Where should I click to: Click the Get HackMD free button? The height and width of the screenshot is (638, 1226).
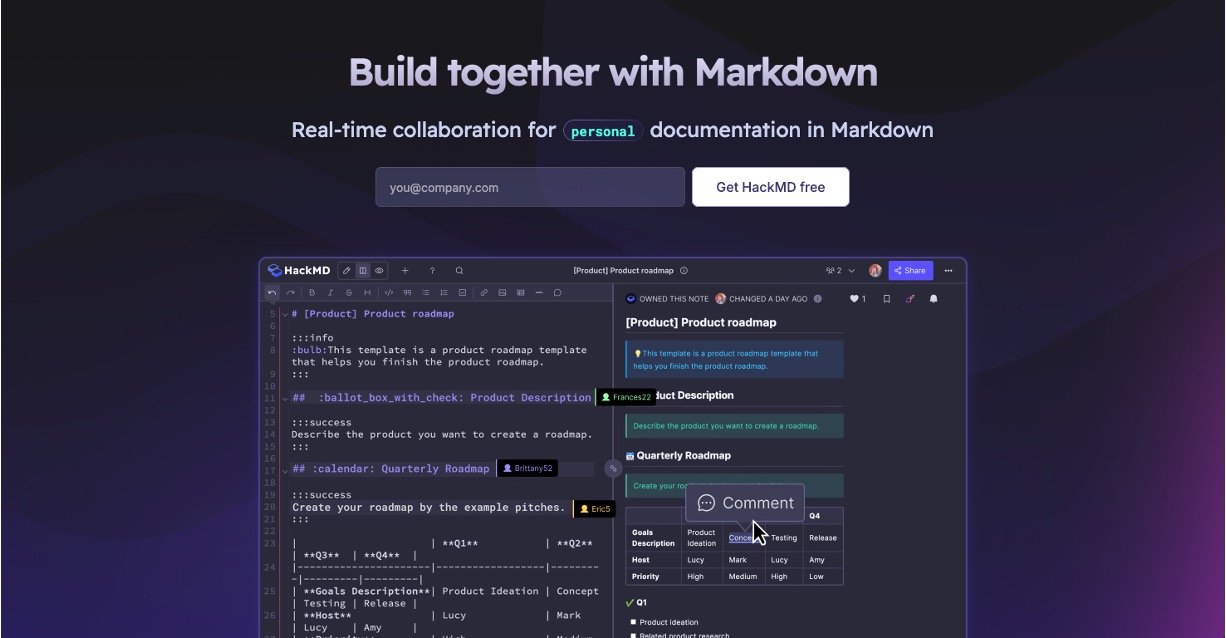point(770,187)
